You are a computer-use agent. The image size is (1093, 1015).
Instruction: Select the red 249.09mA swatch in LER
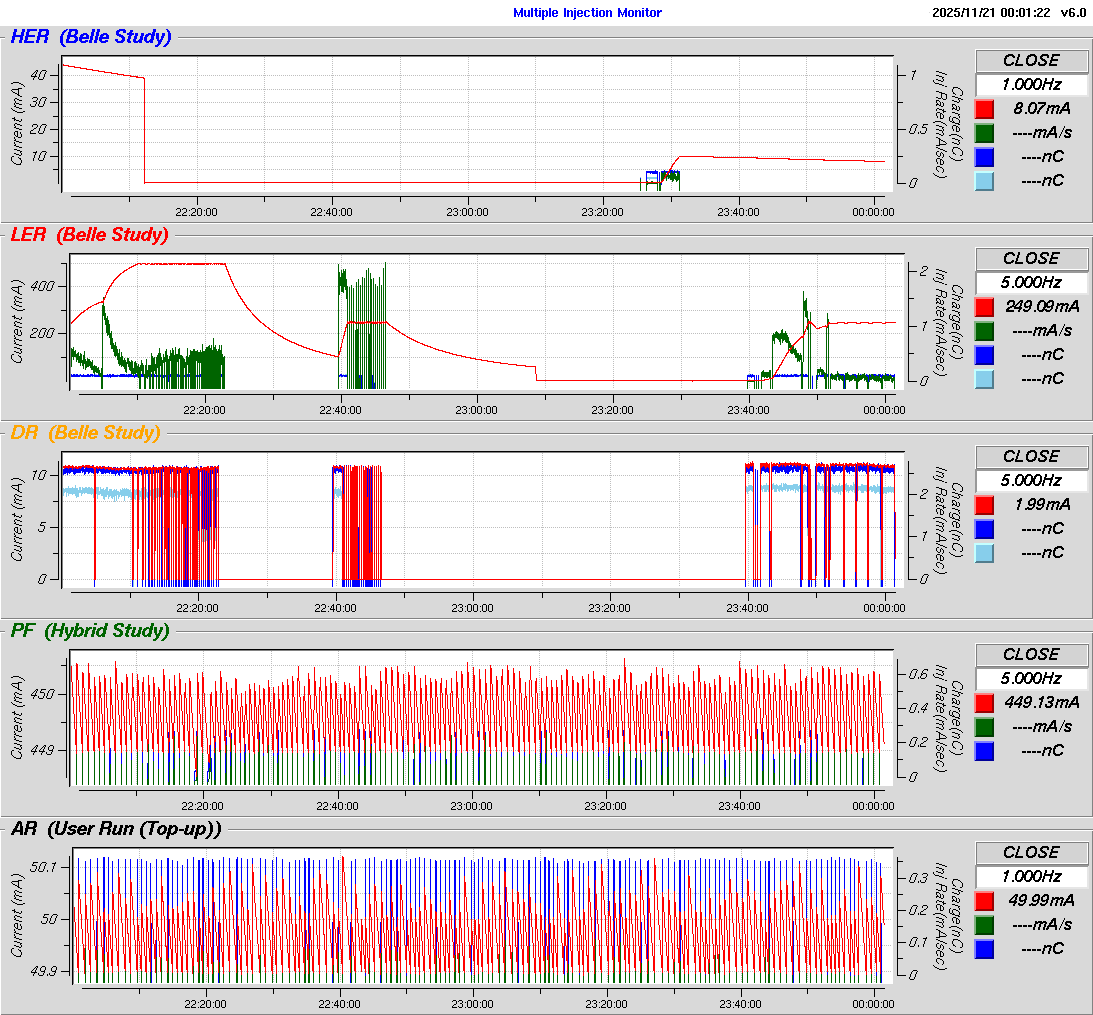985,307
